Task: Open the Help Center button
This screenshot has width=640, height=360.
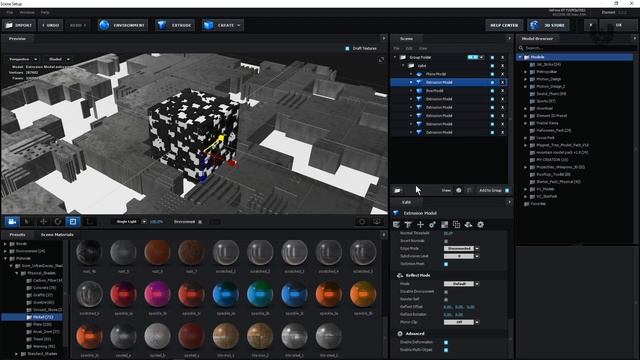Action: tap(504, 25)
